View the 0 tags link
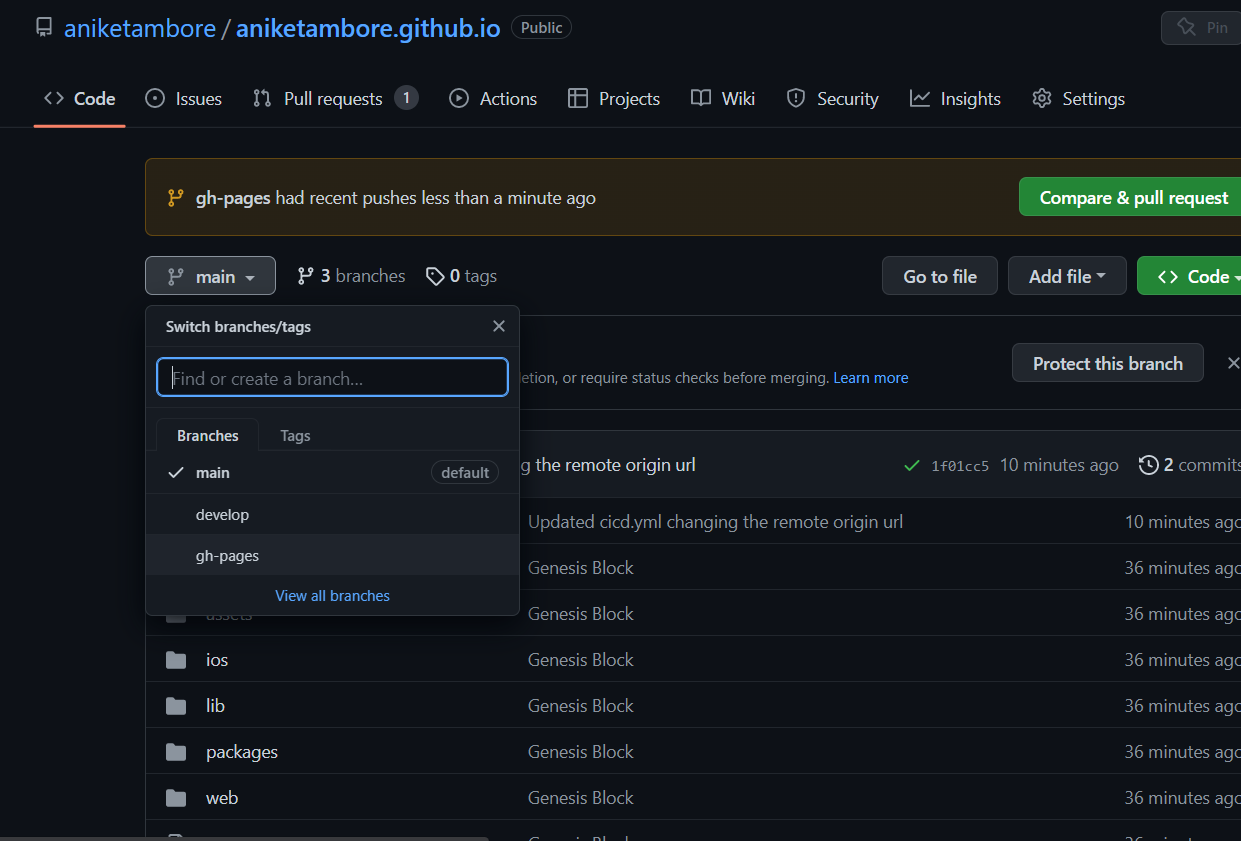 [x=461, y=276]
